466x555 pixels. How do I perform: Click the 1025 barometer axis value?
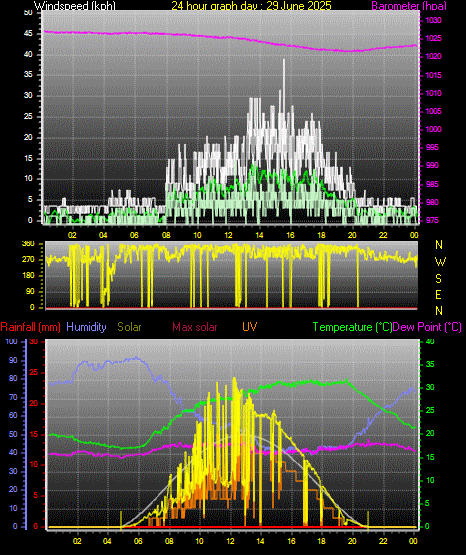(433, 38)
